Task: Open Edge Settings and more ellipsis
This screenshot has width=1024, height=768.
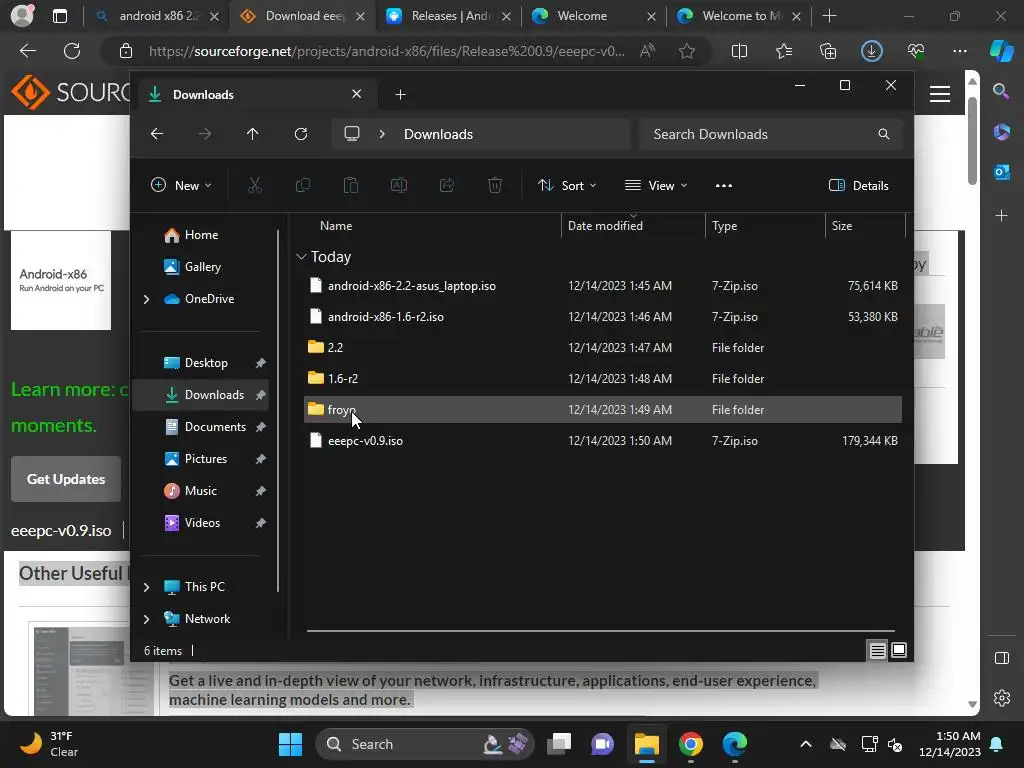Action: (x=959, y=51)
